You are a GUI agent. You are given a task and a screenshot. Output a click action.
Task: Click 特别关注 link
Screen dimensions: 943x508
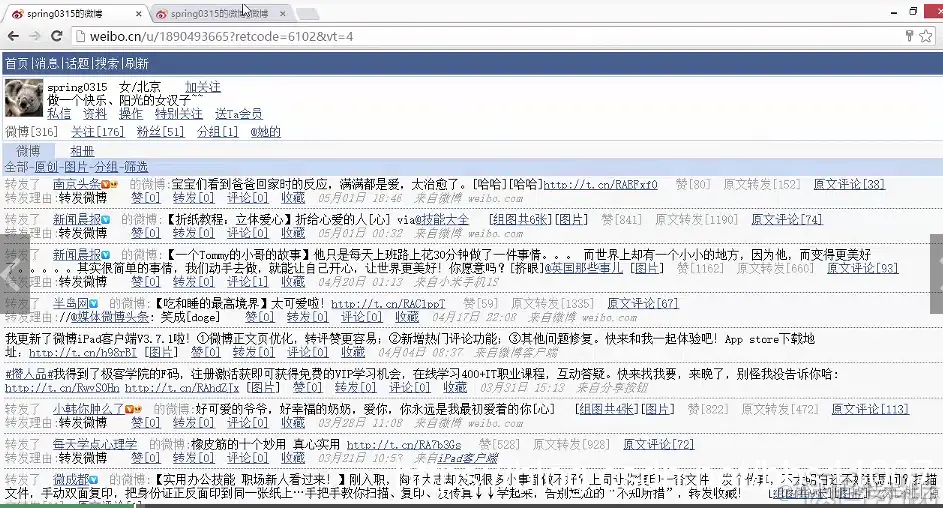pyautogui.click(x=179, y=114)
